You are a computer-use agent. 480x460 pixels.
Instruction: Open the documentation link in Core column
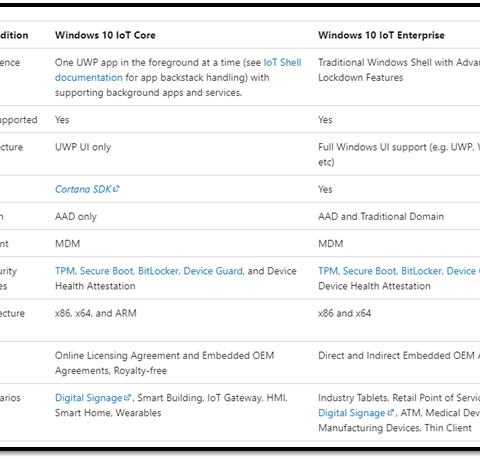[x=89, y=77]
